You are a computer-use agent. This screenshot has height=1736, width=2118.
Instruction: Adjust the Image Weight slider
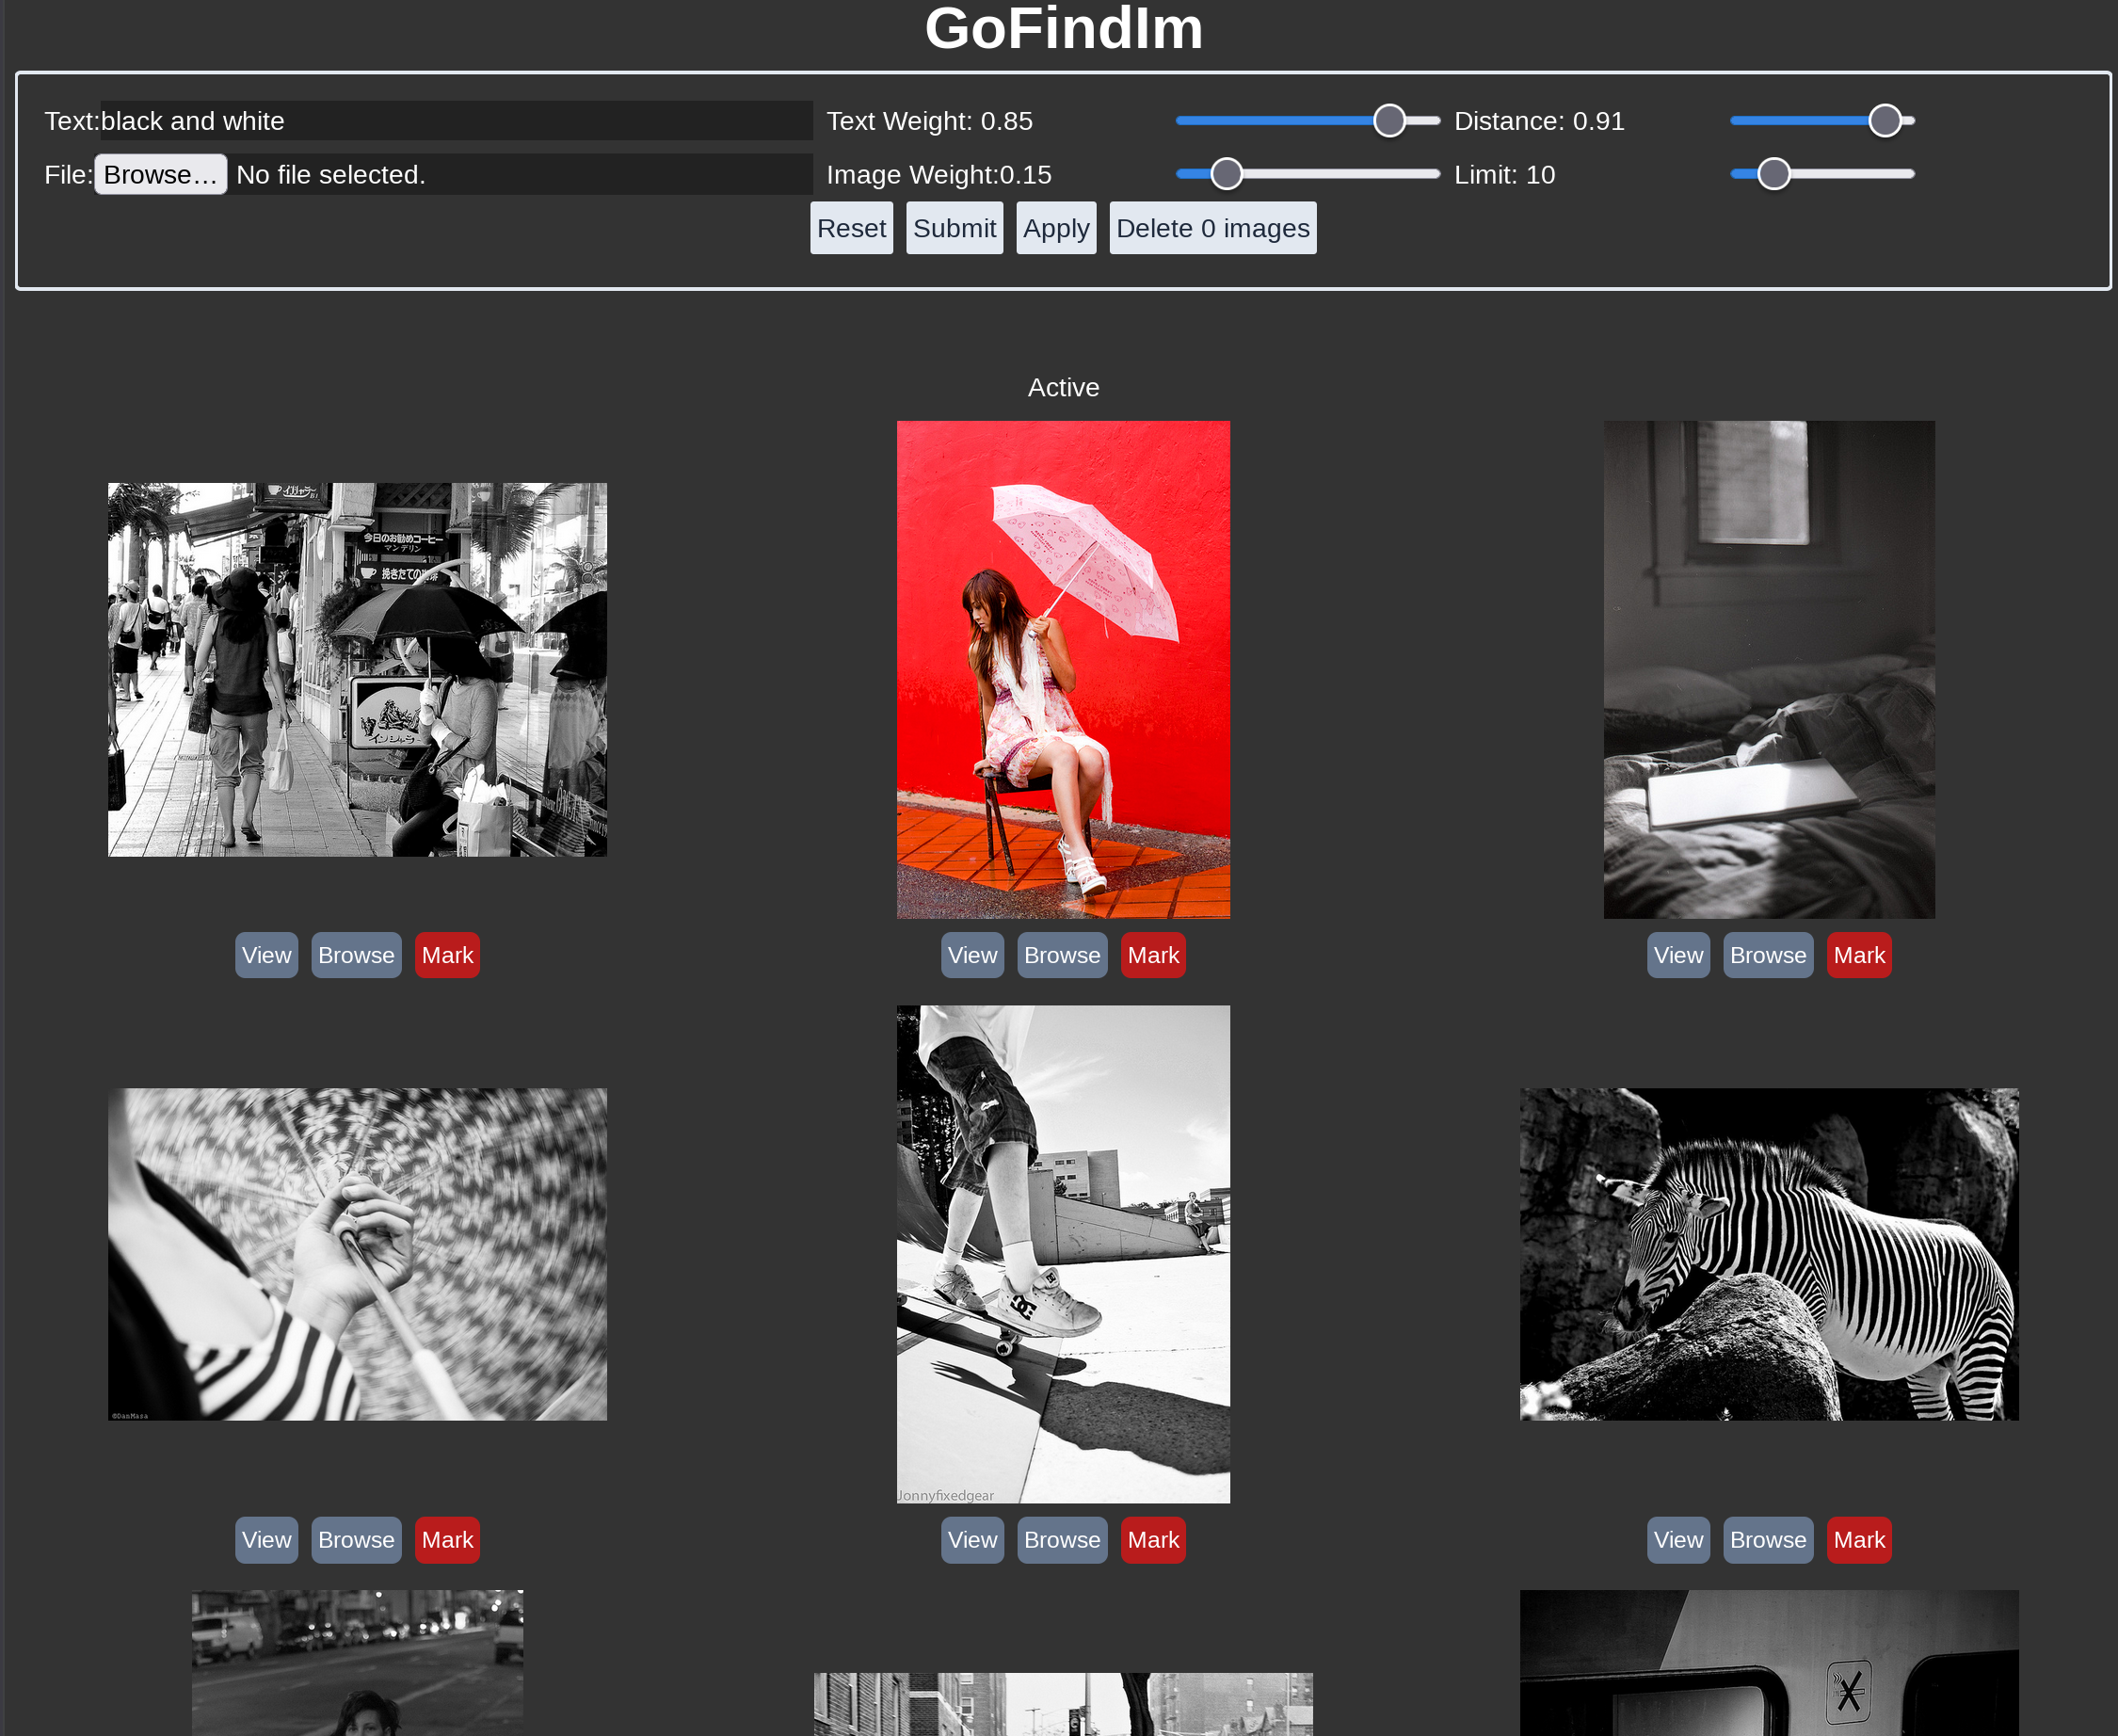point(1226,174)
